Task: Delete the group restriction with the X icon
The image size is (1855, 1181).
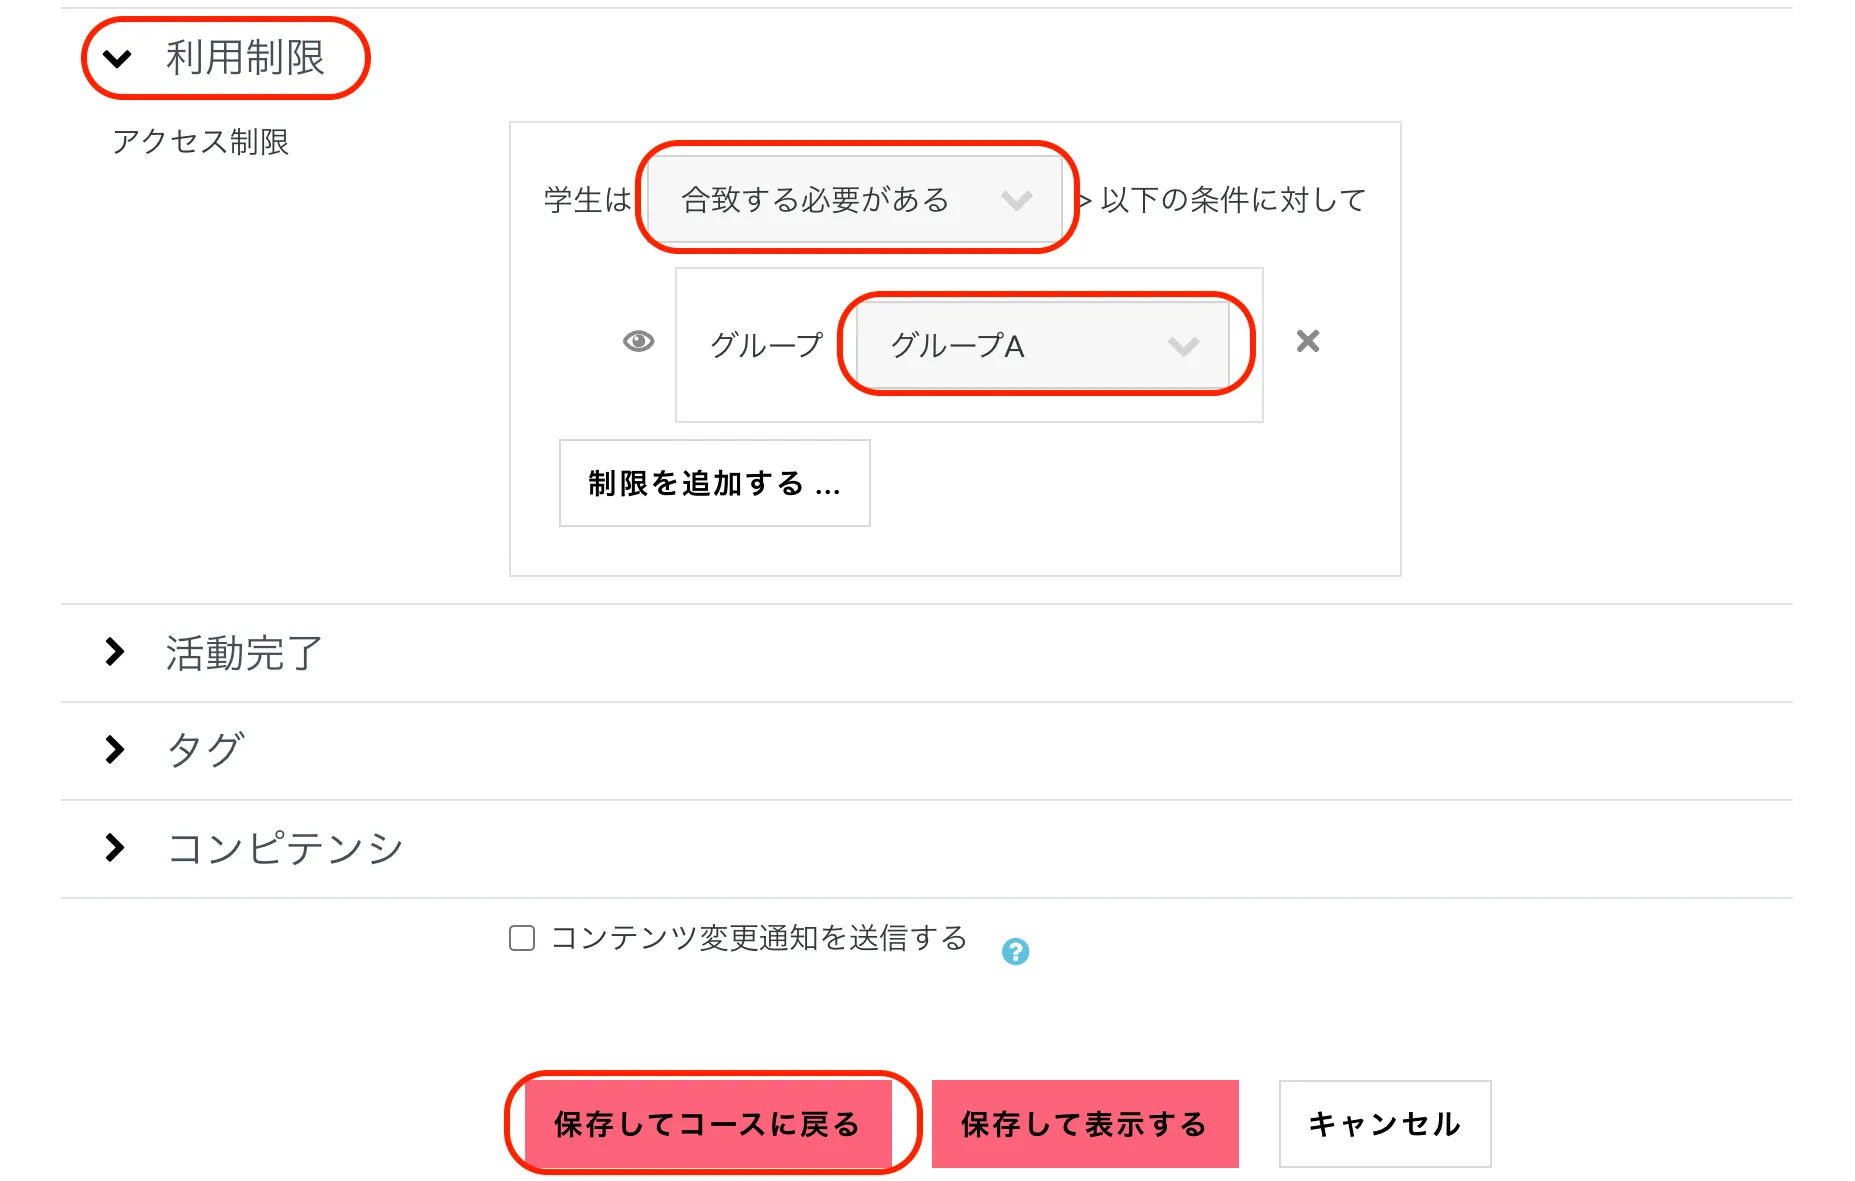Action: pyautogui.click(x=1307, y=342)
